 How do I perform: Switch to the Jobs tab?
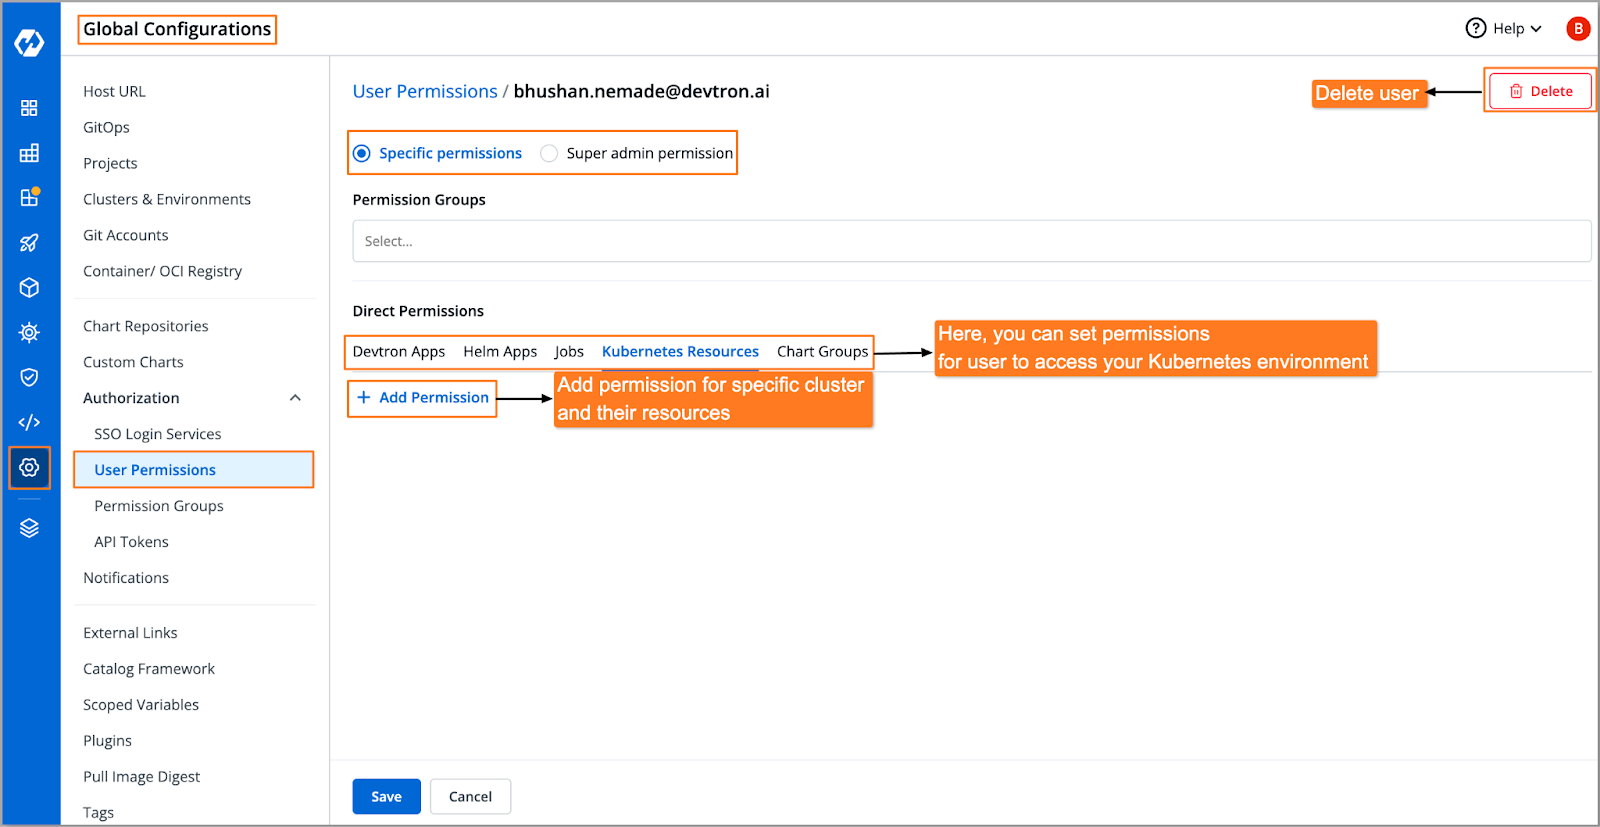(x=569, y=351)
